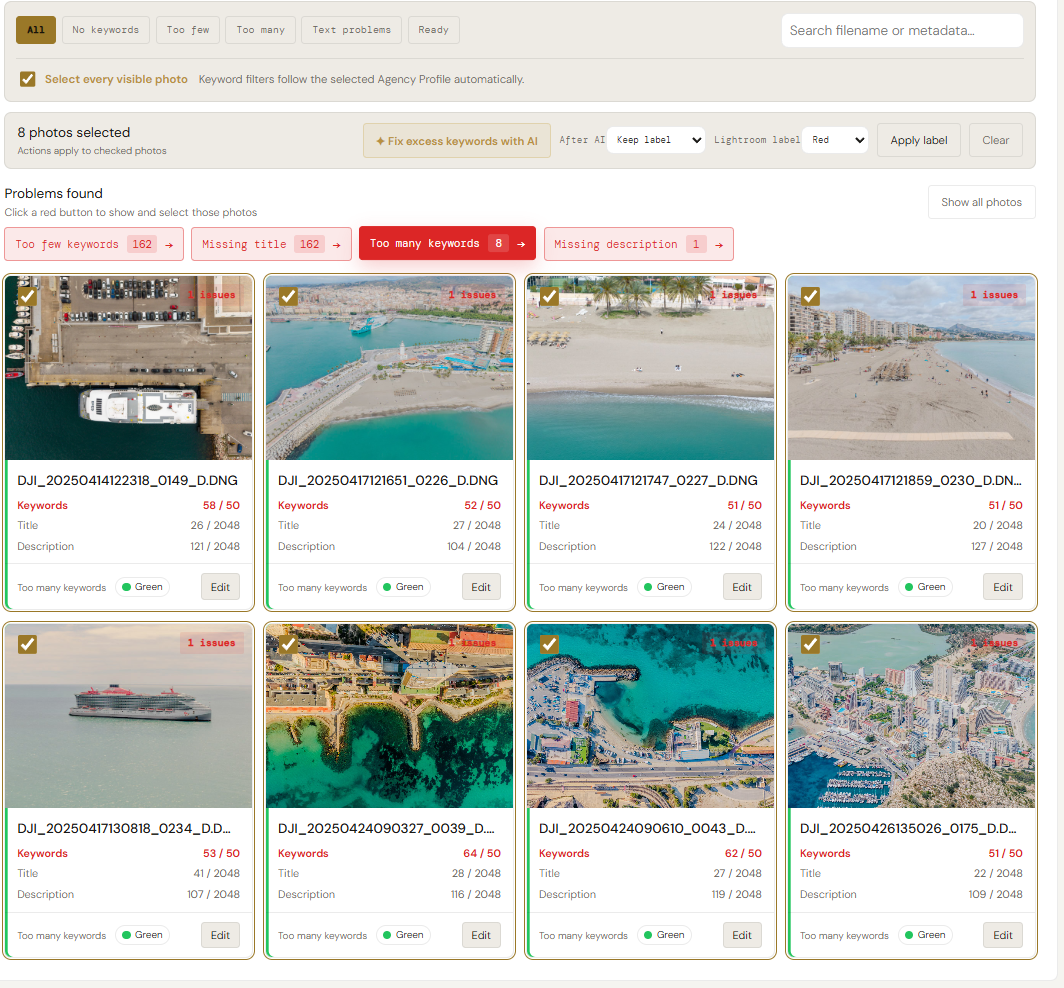Click the 1 issues badge on DJI_20250417130818_0234
Viewport: 1064px width, 988px height.
pyautogui.click(x=211, y=643)
